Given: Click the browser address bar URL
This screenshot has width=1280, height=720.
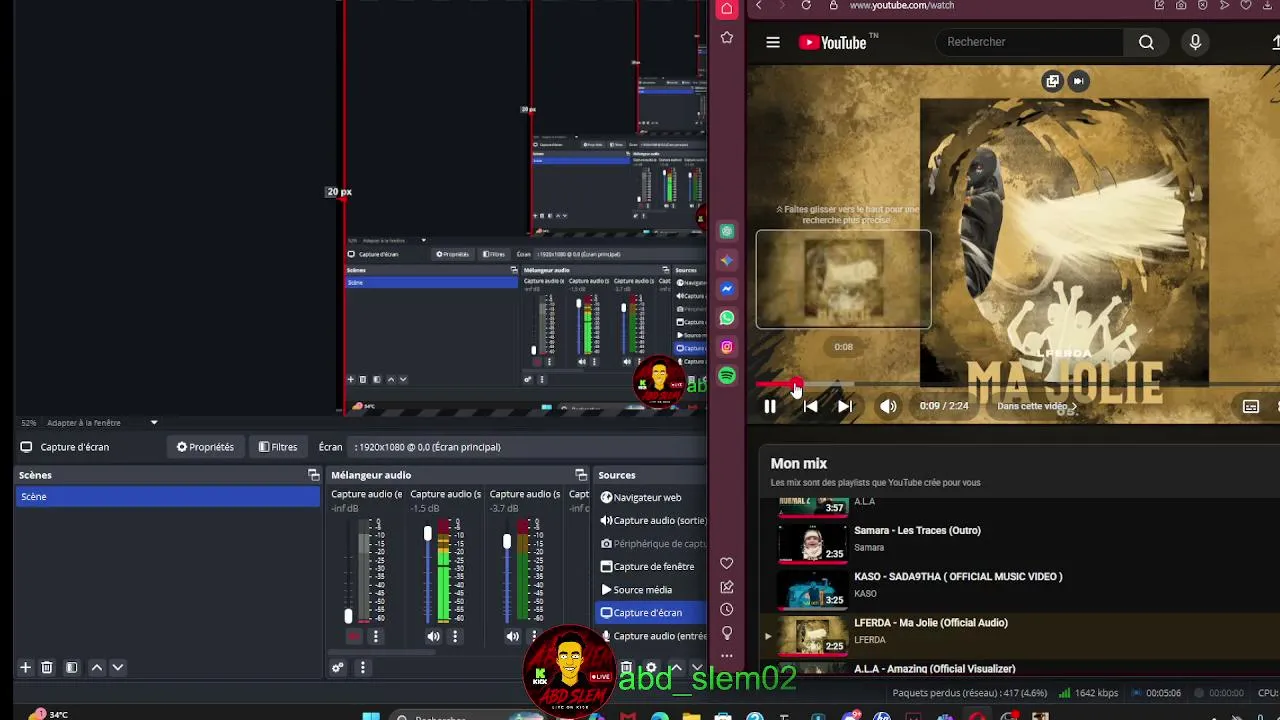Looking at the screenshot, I should 902,5.
